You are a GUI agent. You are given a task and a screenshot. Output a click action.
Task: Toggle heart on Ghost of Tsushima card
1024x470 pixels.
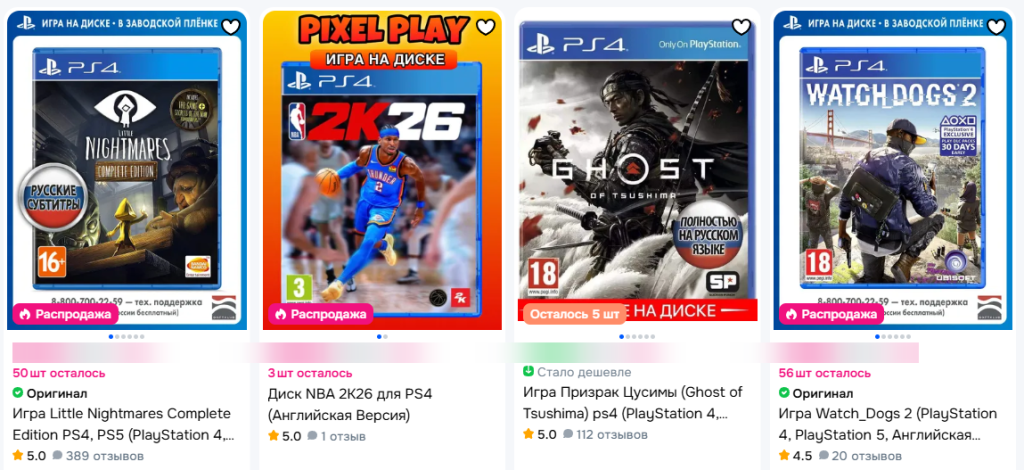(x=741, y=27)
